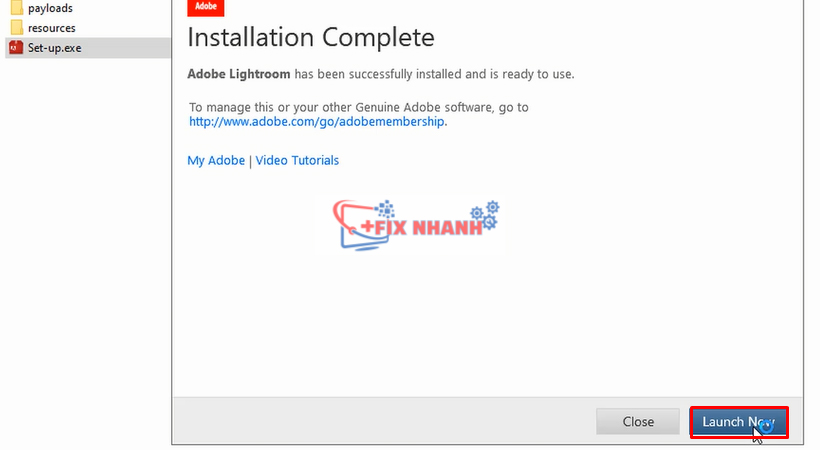
Task: Click the bold Adobe Lightroom text
Action: click(x=238, y=74)
